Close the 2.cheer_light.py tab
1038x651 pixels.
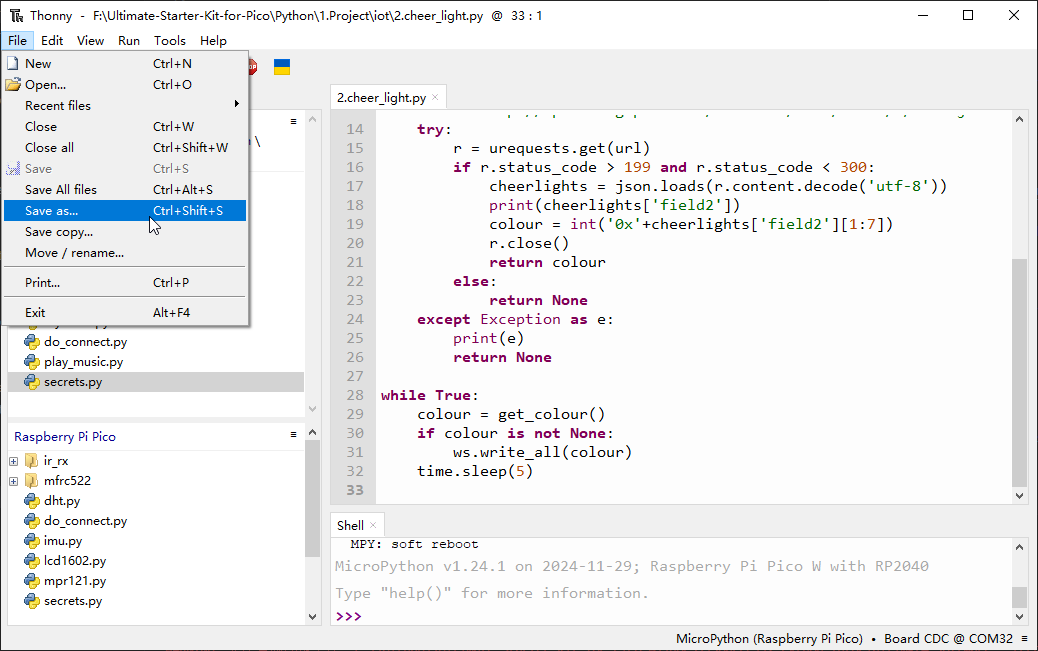(x=435, y=97)
